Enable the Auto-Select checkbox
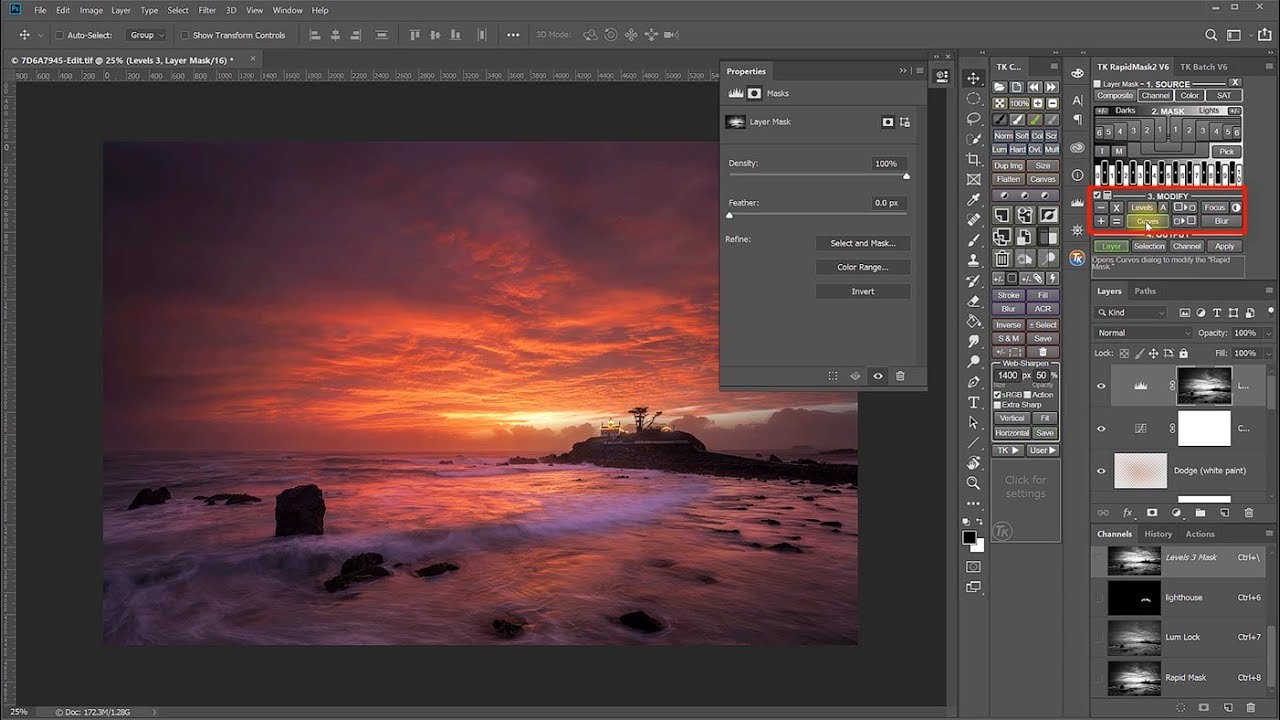 tap(59, 35)
